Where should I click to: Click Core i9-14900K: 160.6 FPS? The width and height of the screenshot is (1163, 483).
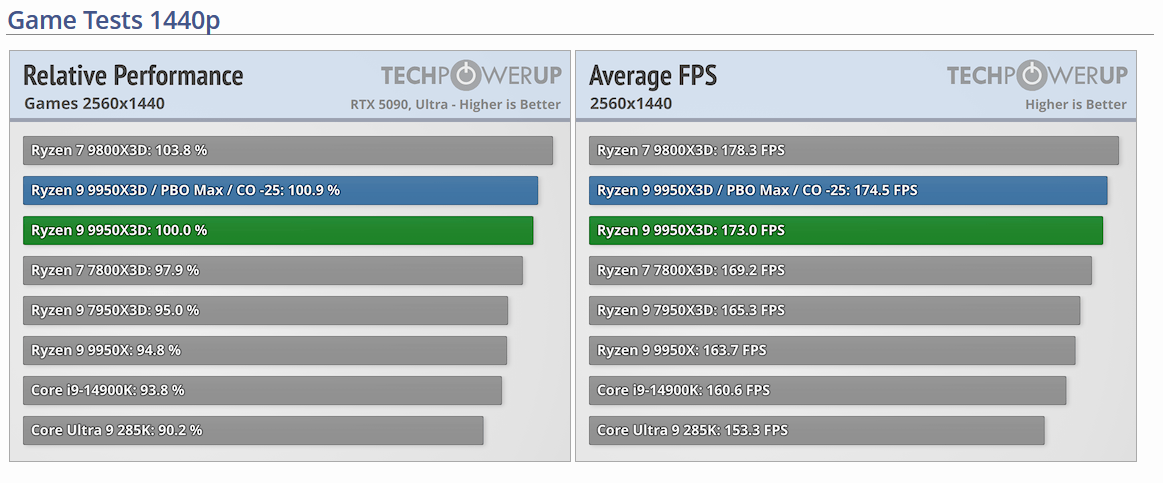tap(828, 391)
